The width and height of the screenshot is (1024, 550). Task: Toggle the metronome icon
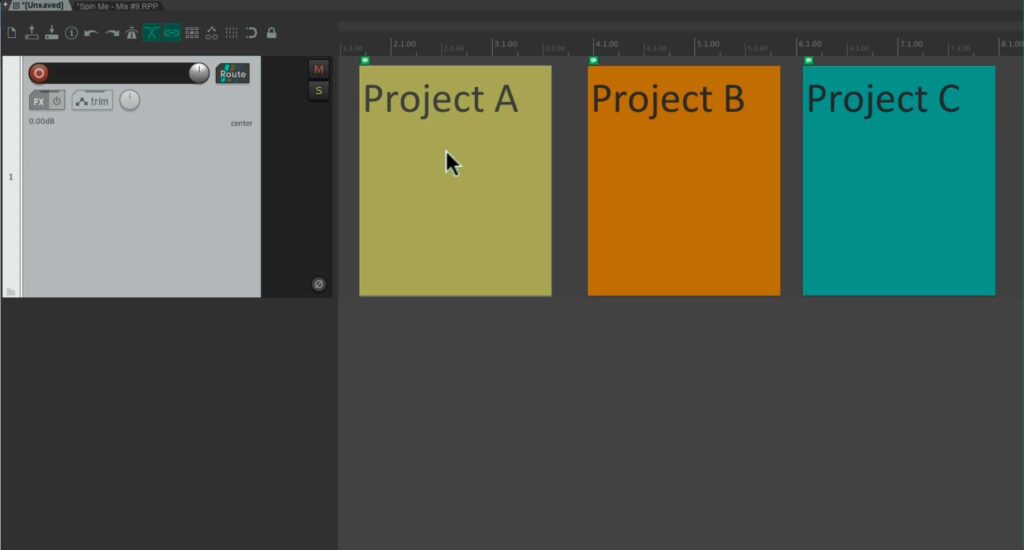[131, 33]
